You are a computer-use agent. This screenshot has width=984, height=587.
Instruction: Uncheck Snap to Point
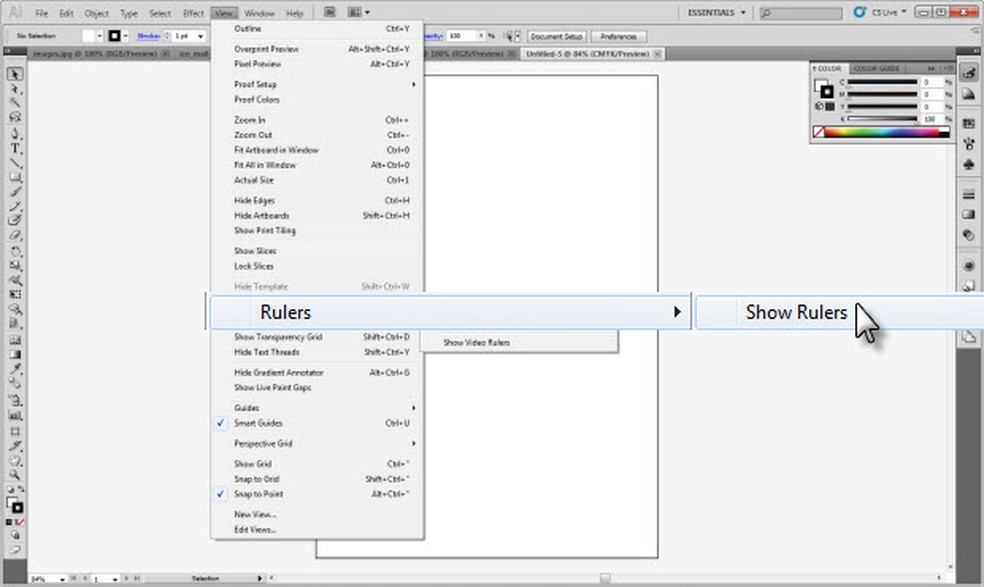(x=317, y=494)
